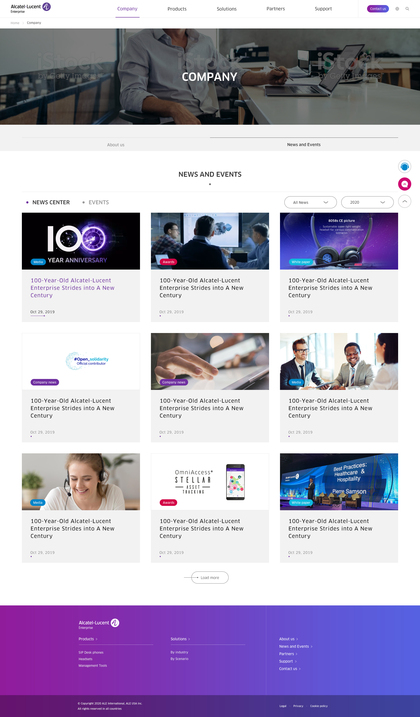Click the Load more button
The image size is (420, 717).
210,578
